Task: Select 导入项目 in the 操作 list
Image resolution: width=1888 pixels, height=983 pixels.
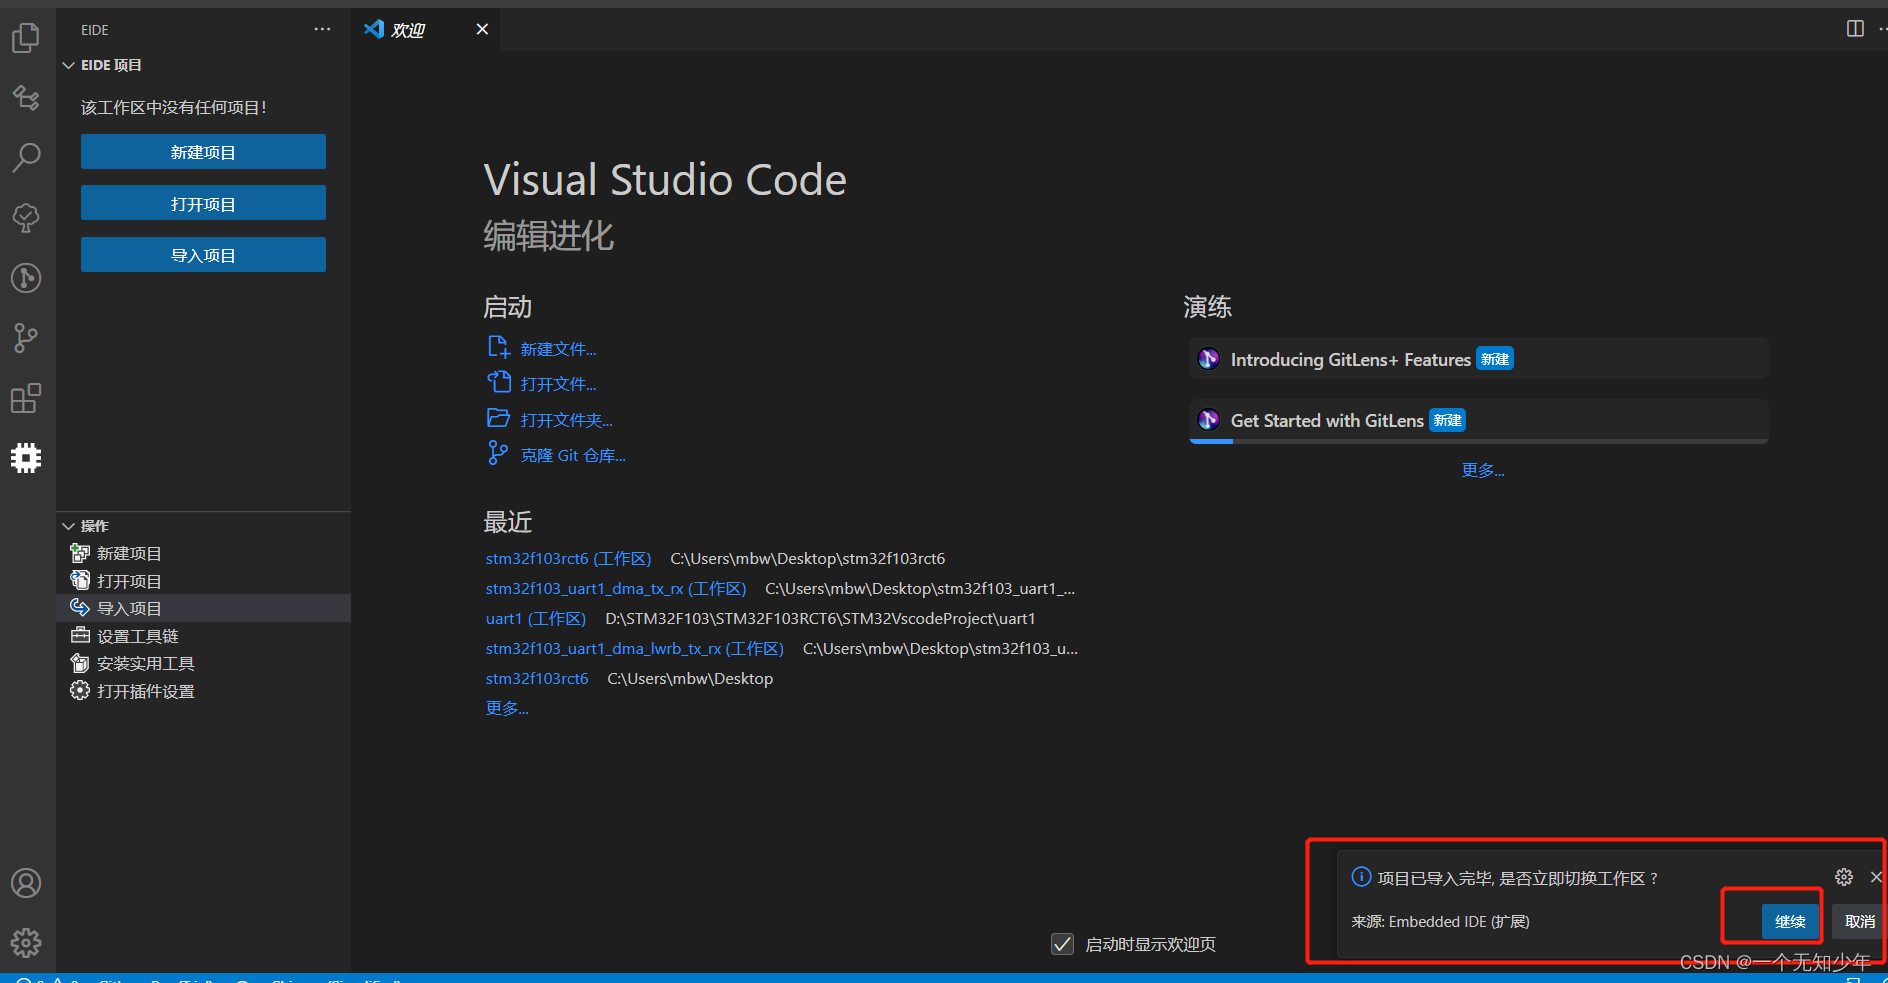Action: click(x=204, y=608)
